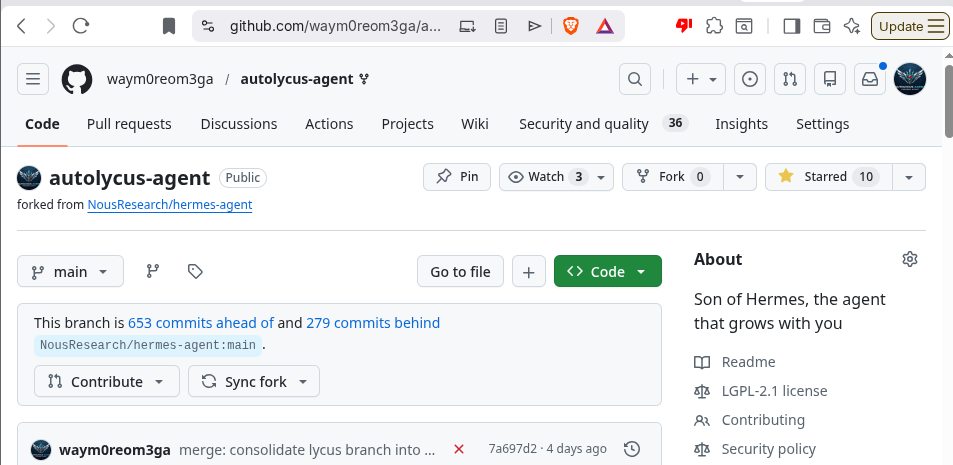
Task: Open commit history clock icon
Action: [x=632, y=449]
